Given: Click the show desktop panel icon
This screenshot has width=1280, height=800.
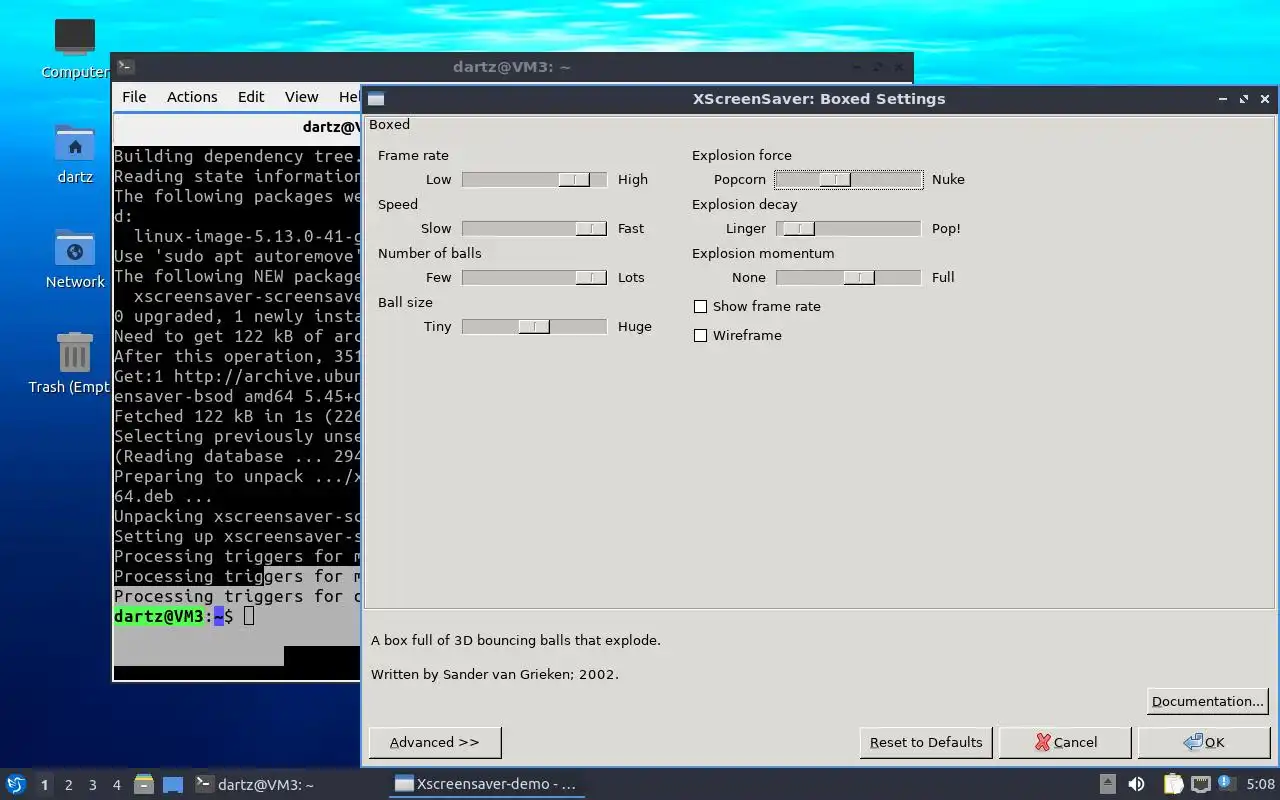Looking at the screenshot, I should click(173, 784).
